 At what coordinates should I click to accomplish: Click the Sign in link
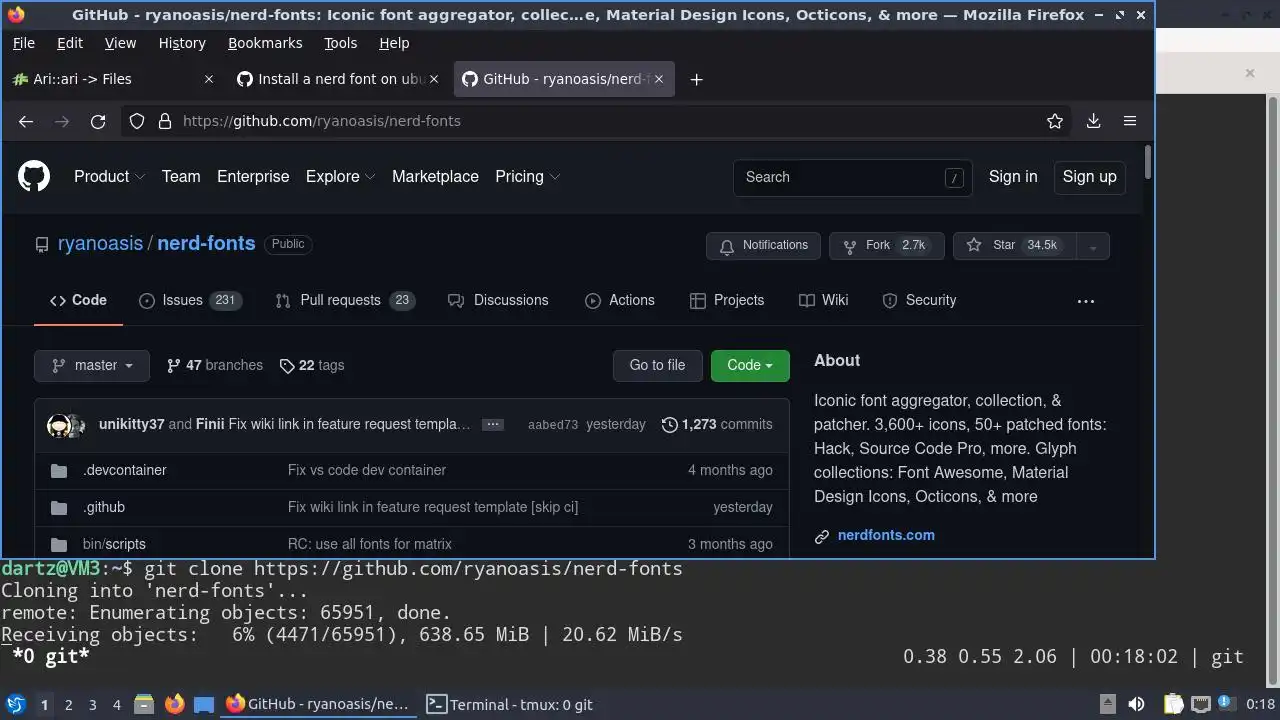tap(1013, 177)
